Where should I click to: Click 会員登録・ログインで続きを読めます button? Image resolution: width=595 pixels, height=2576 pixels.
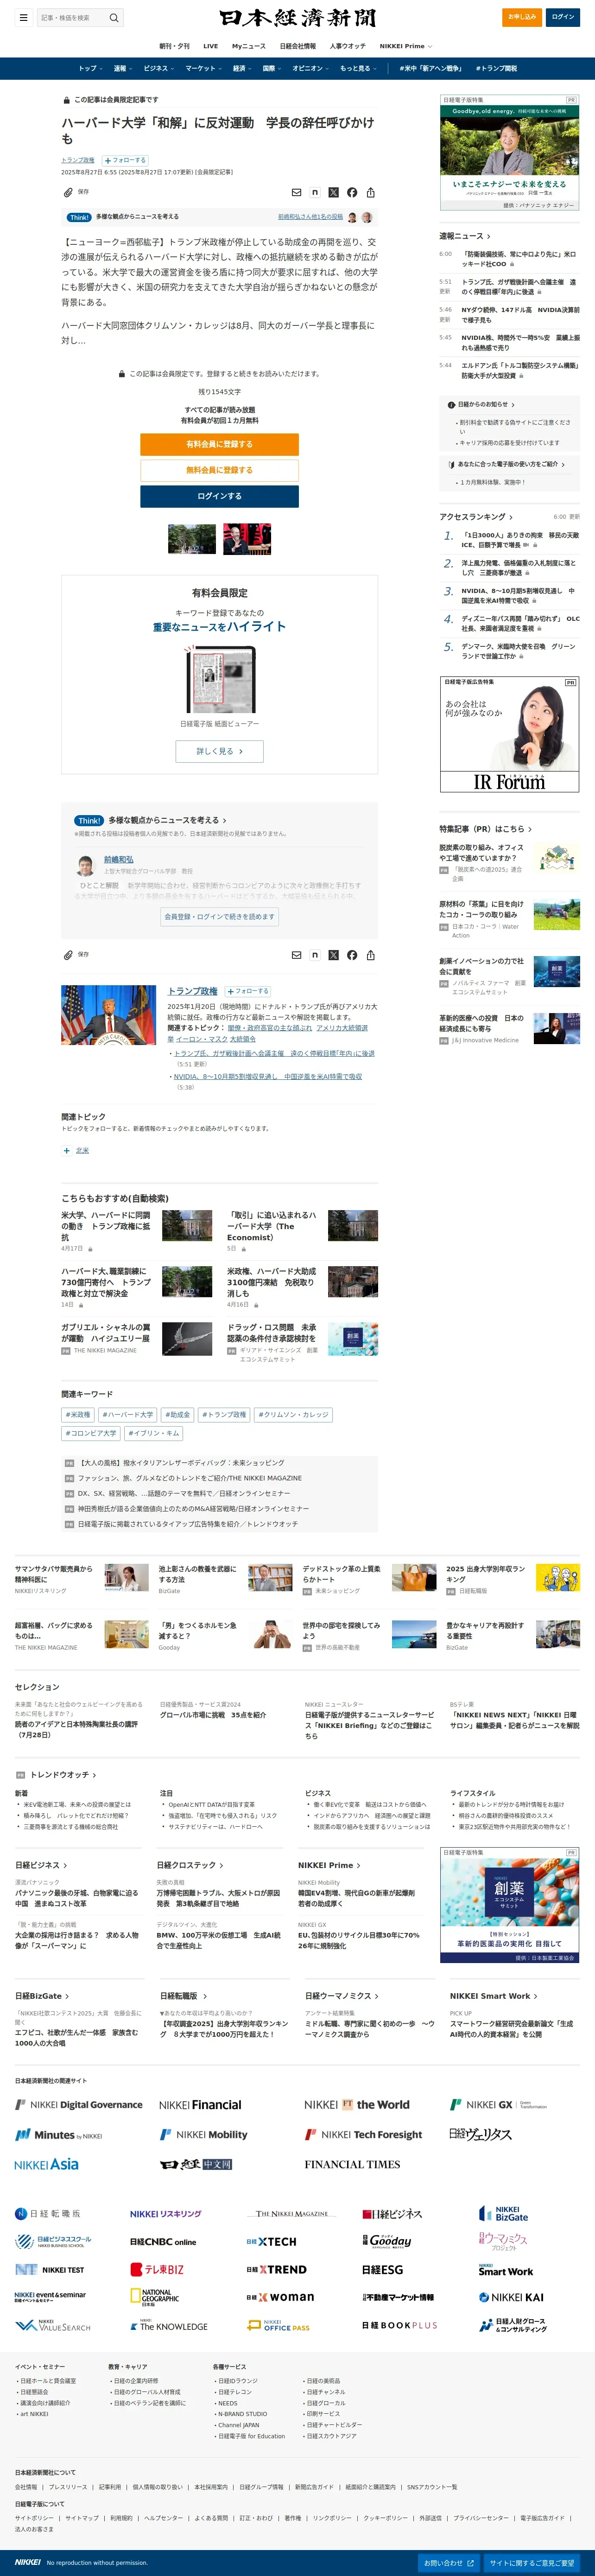(x=219, y=916)
